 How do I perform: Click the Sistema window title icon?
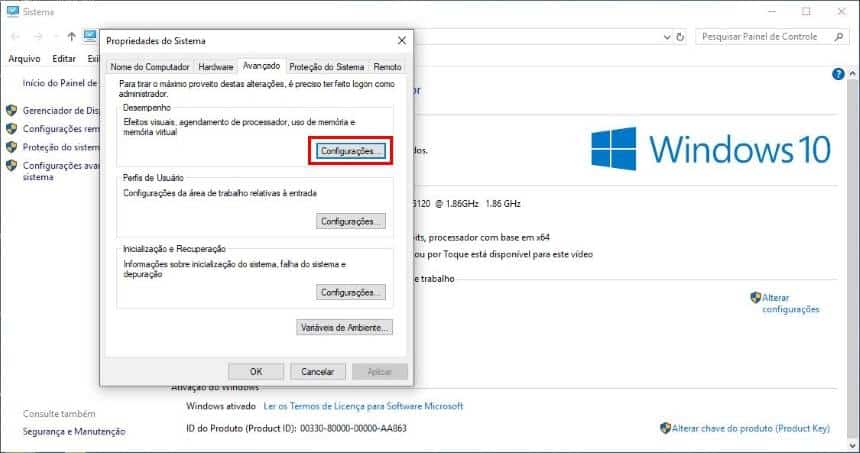(x=13, y=12)
